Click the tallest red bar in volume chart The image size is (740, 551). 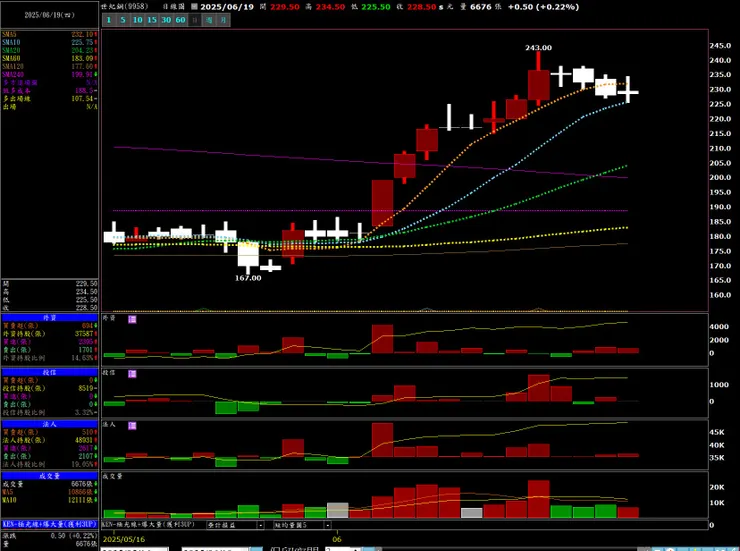click(538, 499)
